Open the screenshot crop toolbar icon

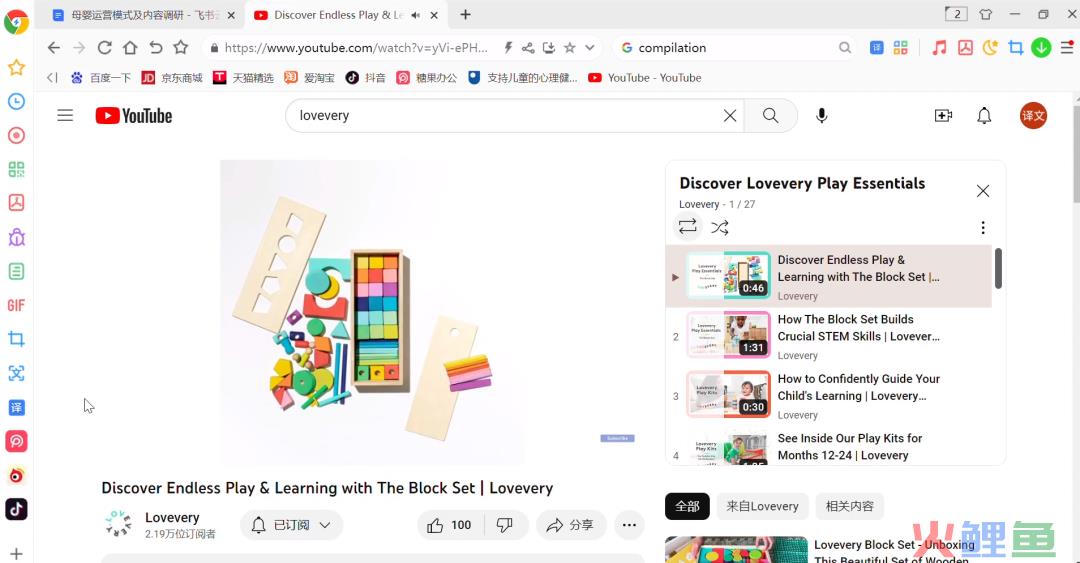coord(1016,48)
